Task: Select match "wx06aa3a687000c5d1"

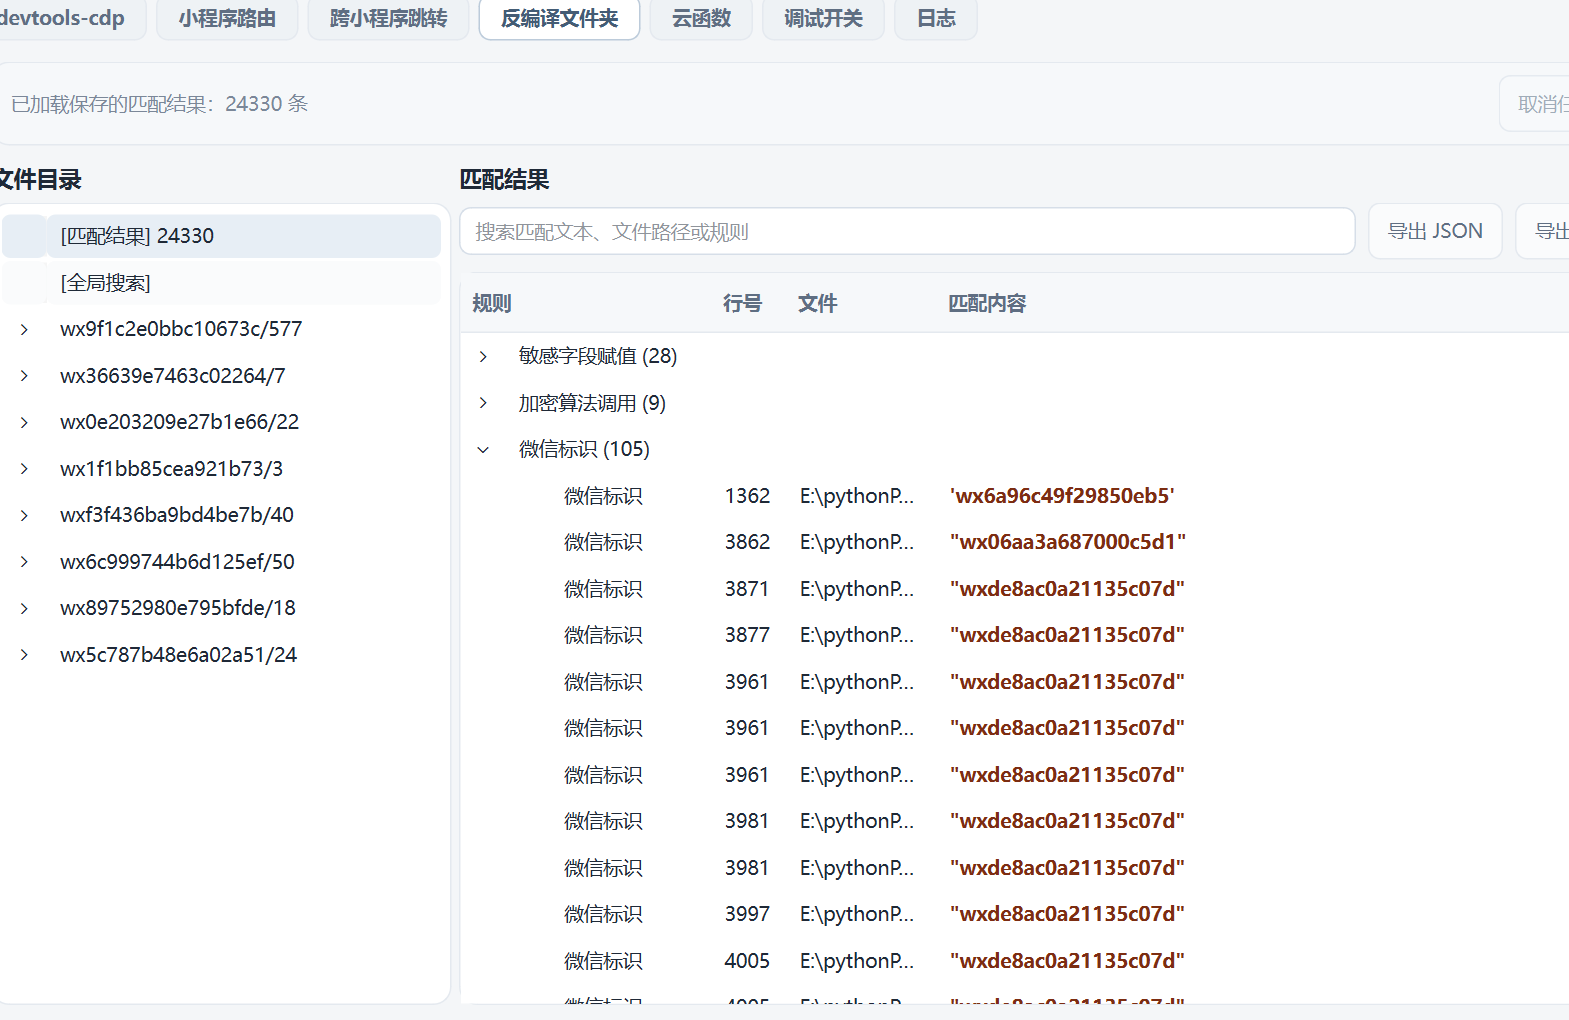Action: tap(1068, 542)
